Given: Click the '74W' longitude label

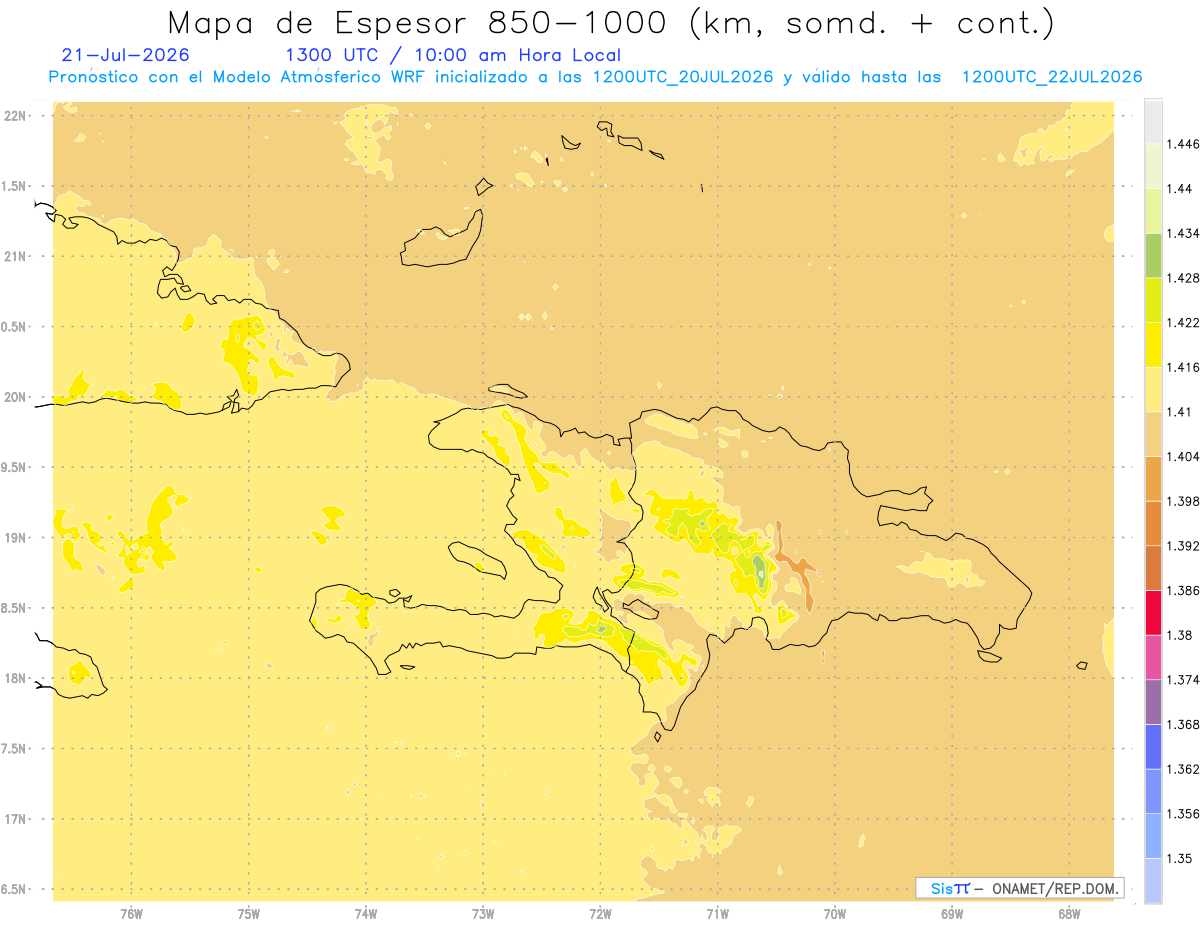Looking at the screenshot, I should [x=366, y=913].
